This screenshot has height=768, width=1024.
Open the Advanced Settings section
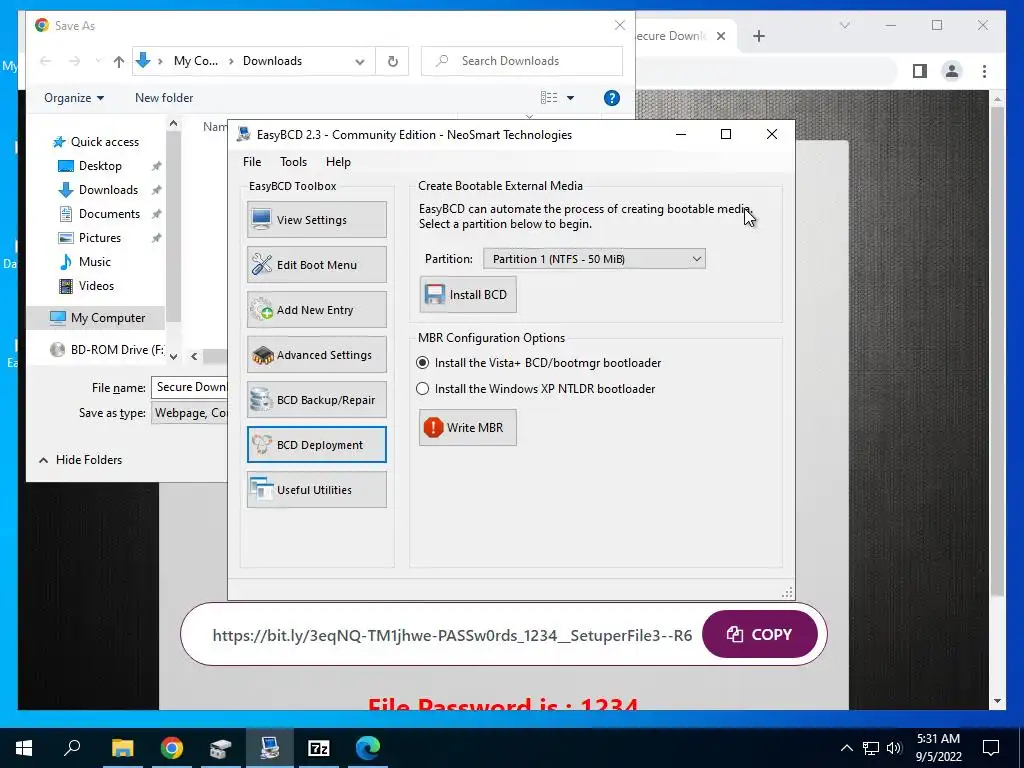point(317,355)
